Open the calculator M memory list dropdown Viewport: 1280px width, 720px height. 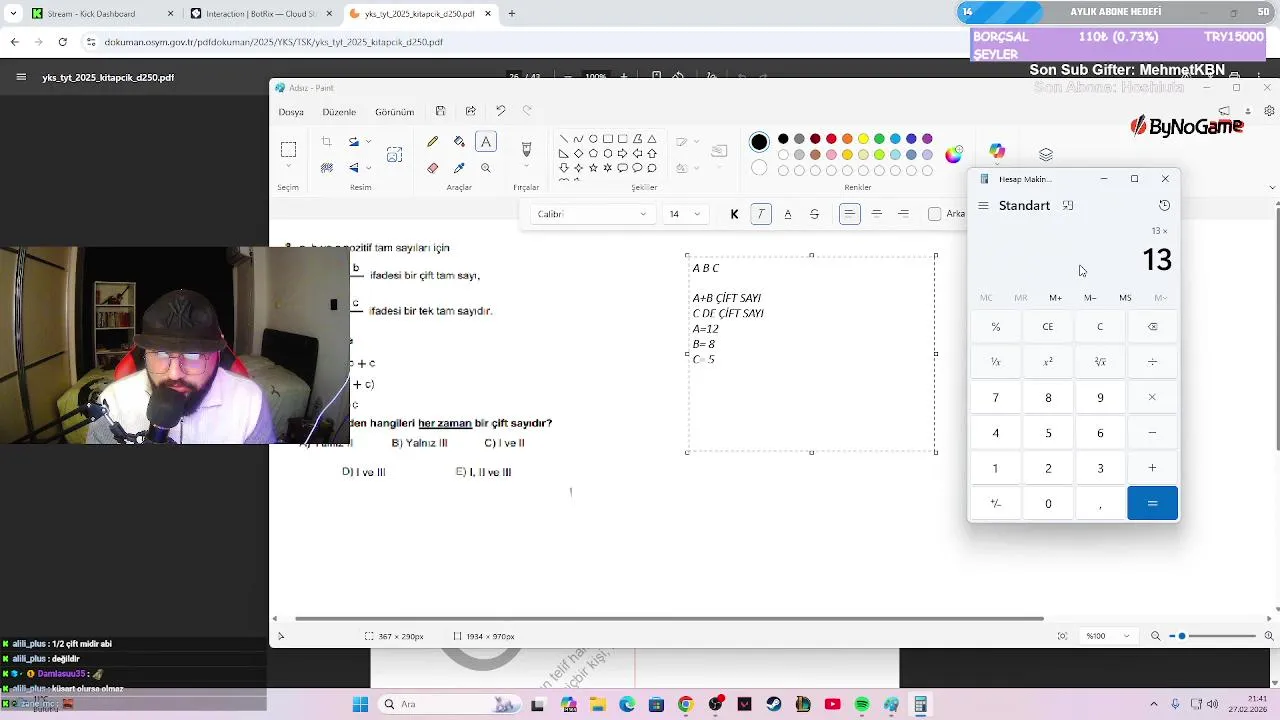point(1160,298)
